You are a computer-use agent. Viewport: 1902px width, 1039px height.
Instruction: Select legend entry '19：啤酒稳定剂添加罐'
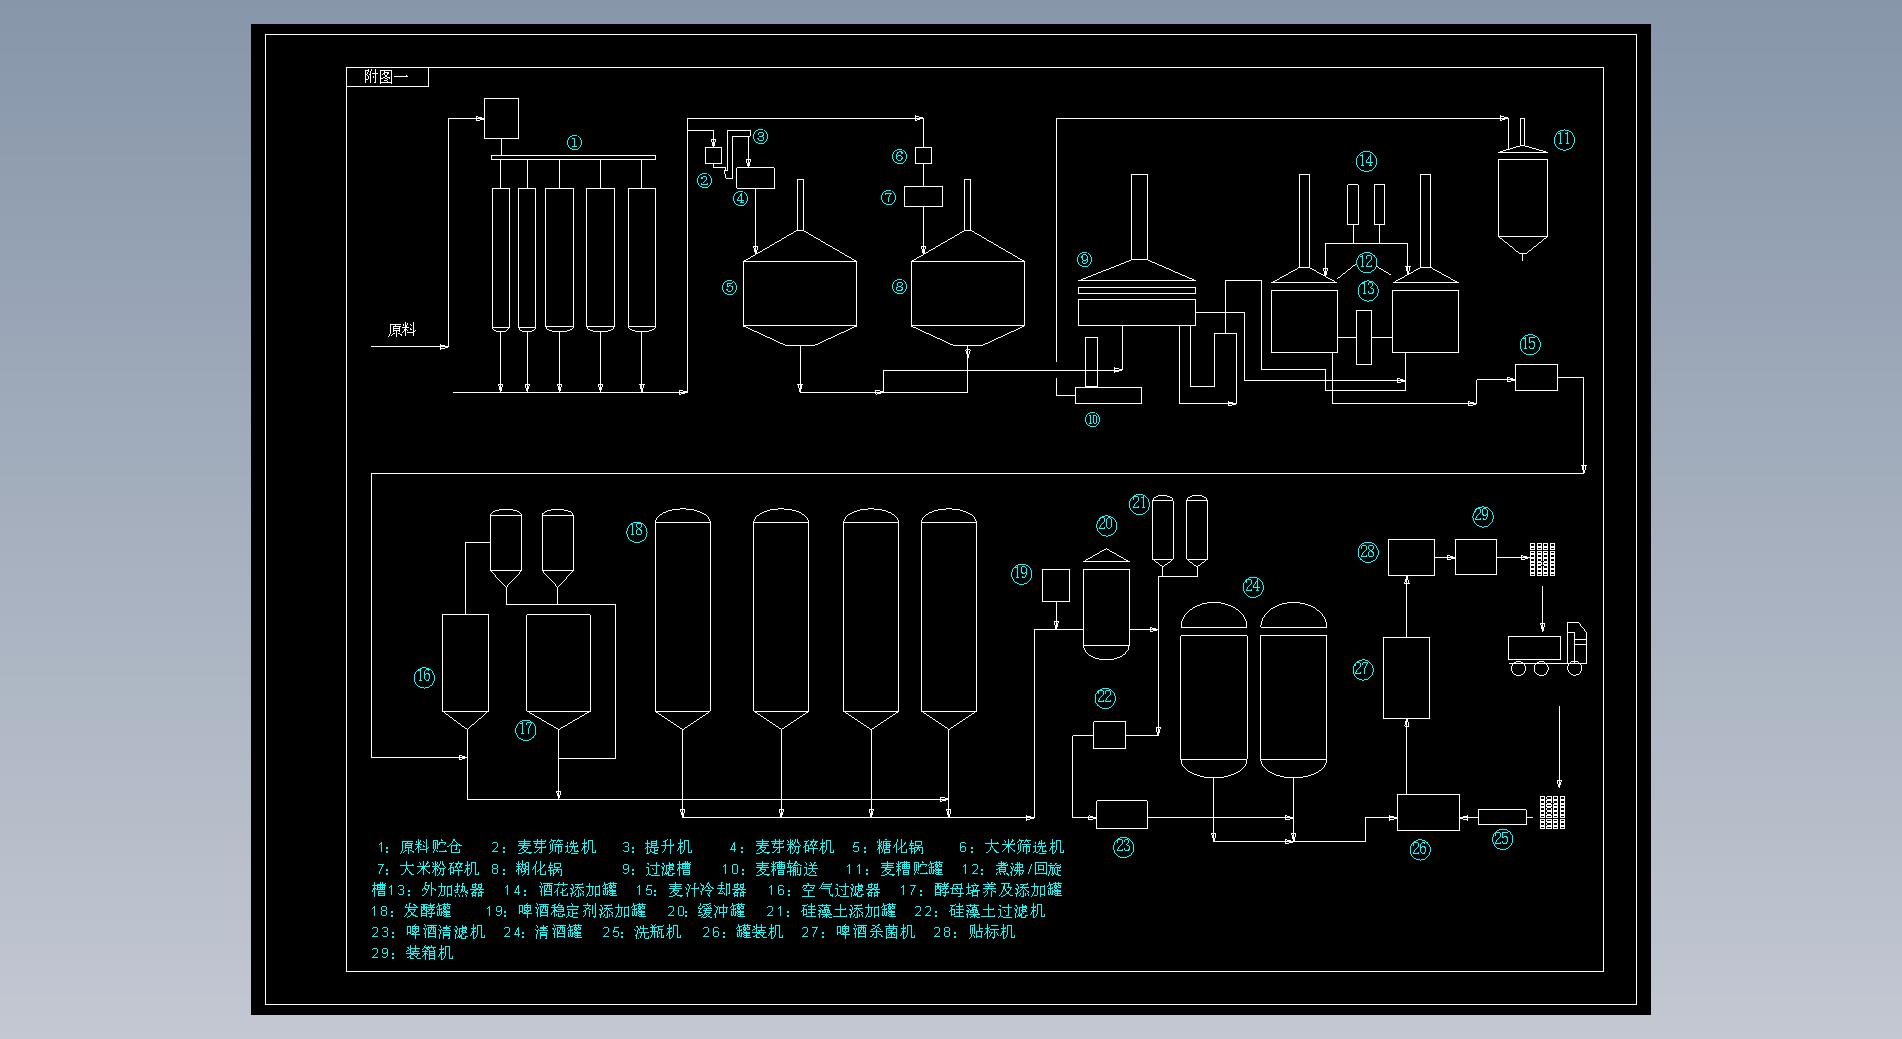(x=566, y=911)
